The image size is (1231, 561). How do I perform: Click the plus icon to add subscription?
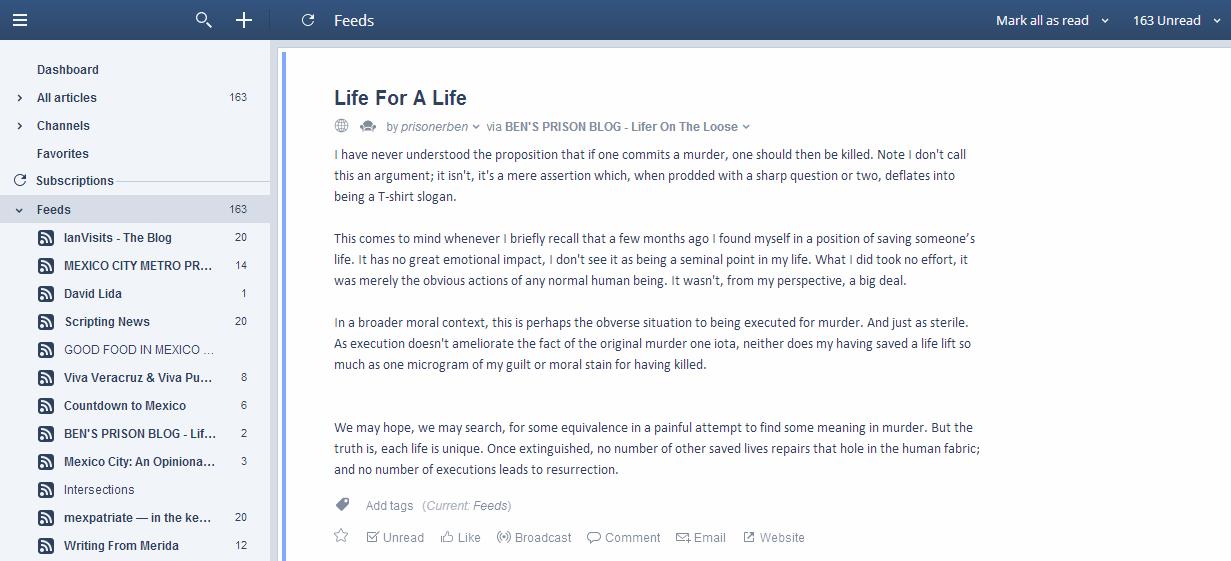pos(244,20)
